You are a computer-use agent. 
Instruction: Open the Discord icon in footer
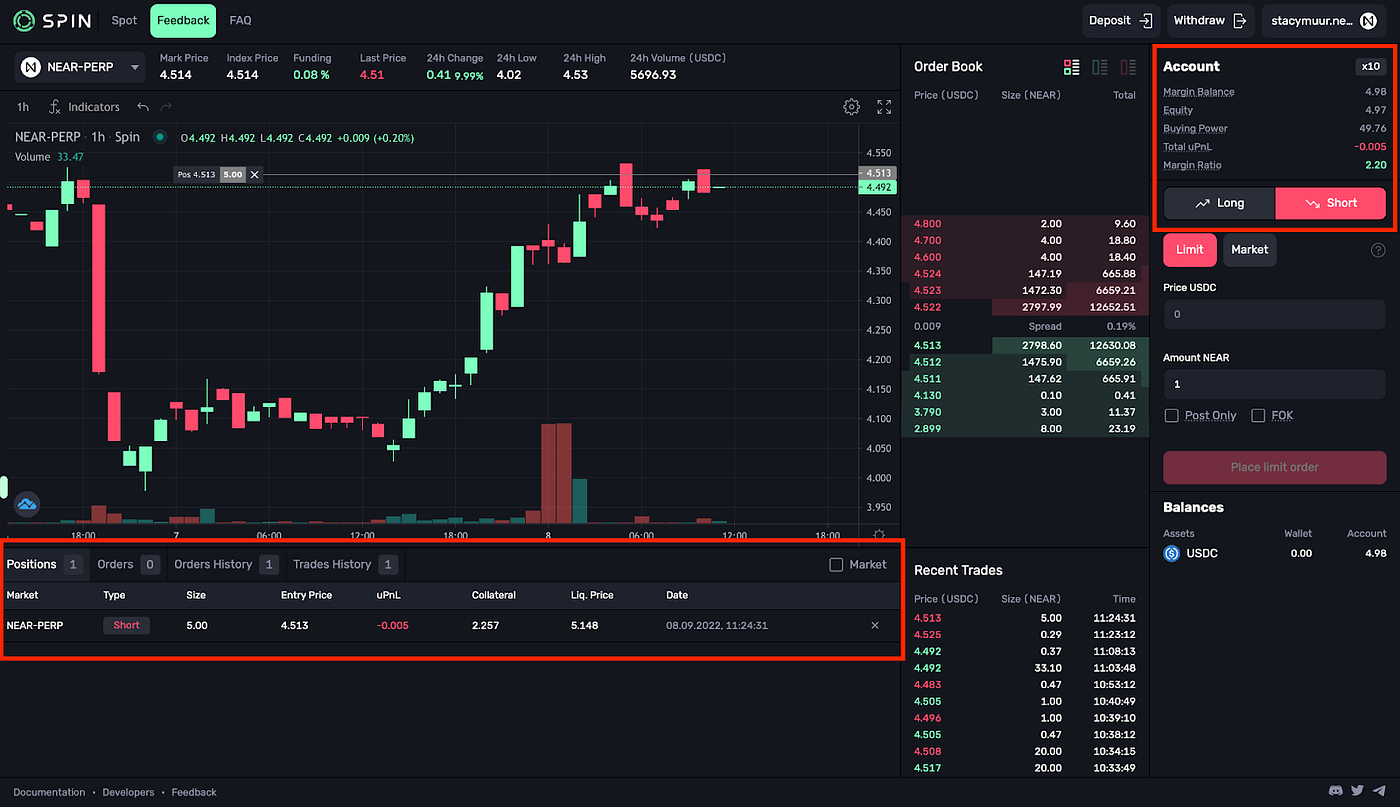pos(1335,791)
